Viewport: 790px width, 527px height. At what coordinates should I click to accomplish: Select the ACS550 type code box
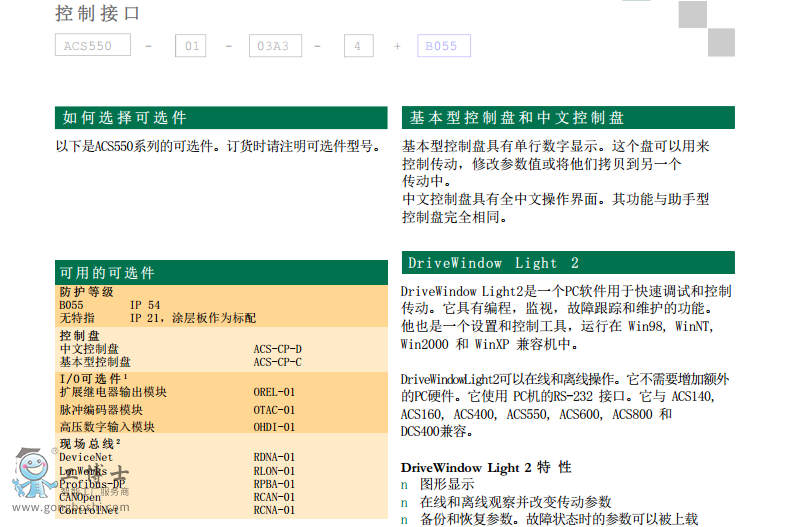point(92,46)
